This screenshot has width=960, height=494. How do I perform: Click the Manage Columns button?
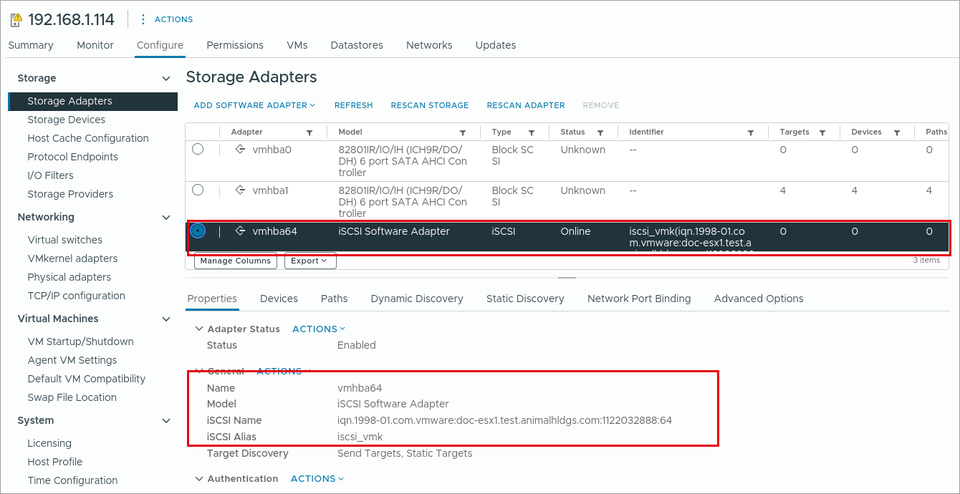click(236, 261)
